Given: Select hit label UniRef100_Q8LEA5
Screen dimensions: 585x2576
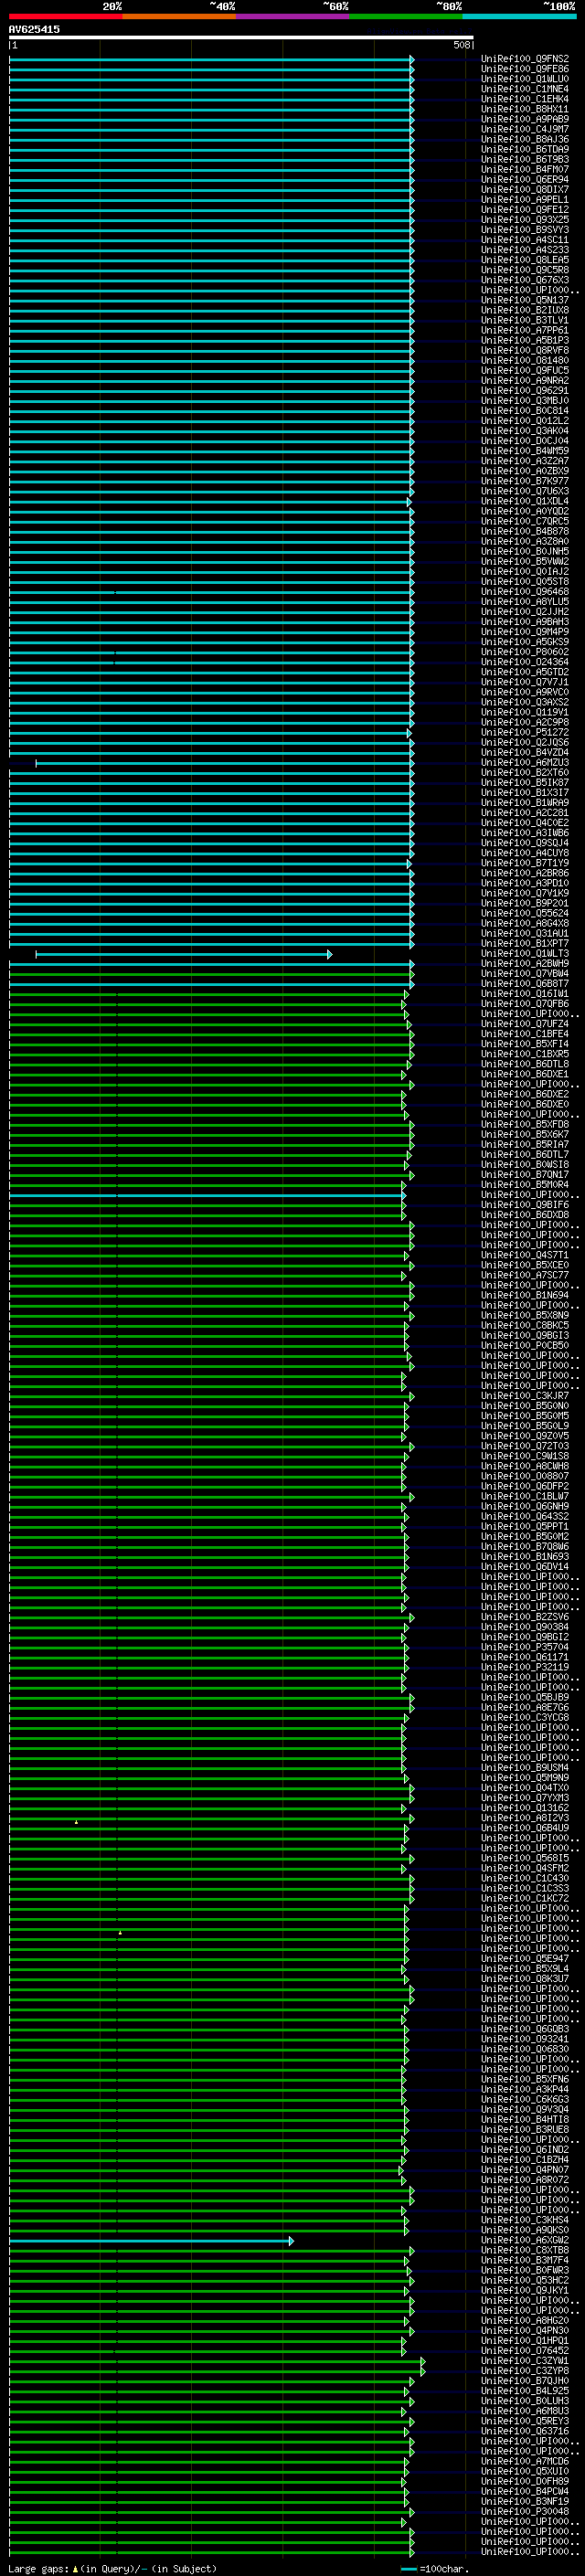Looking at the screenshot, I should [525, 259].
